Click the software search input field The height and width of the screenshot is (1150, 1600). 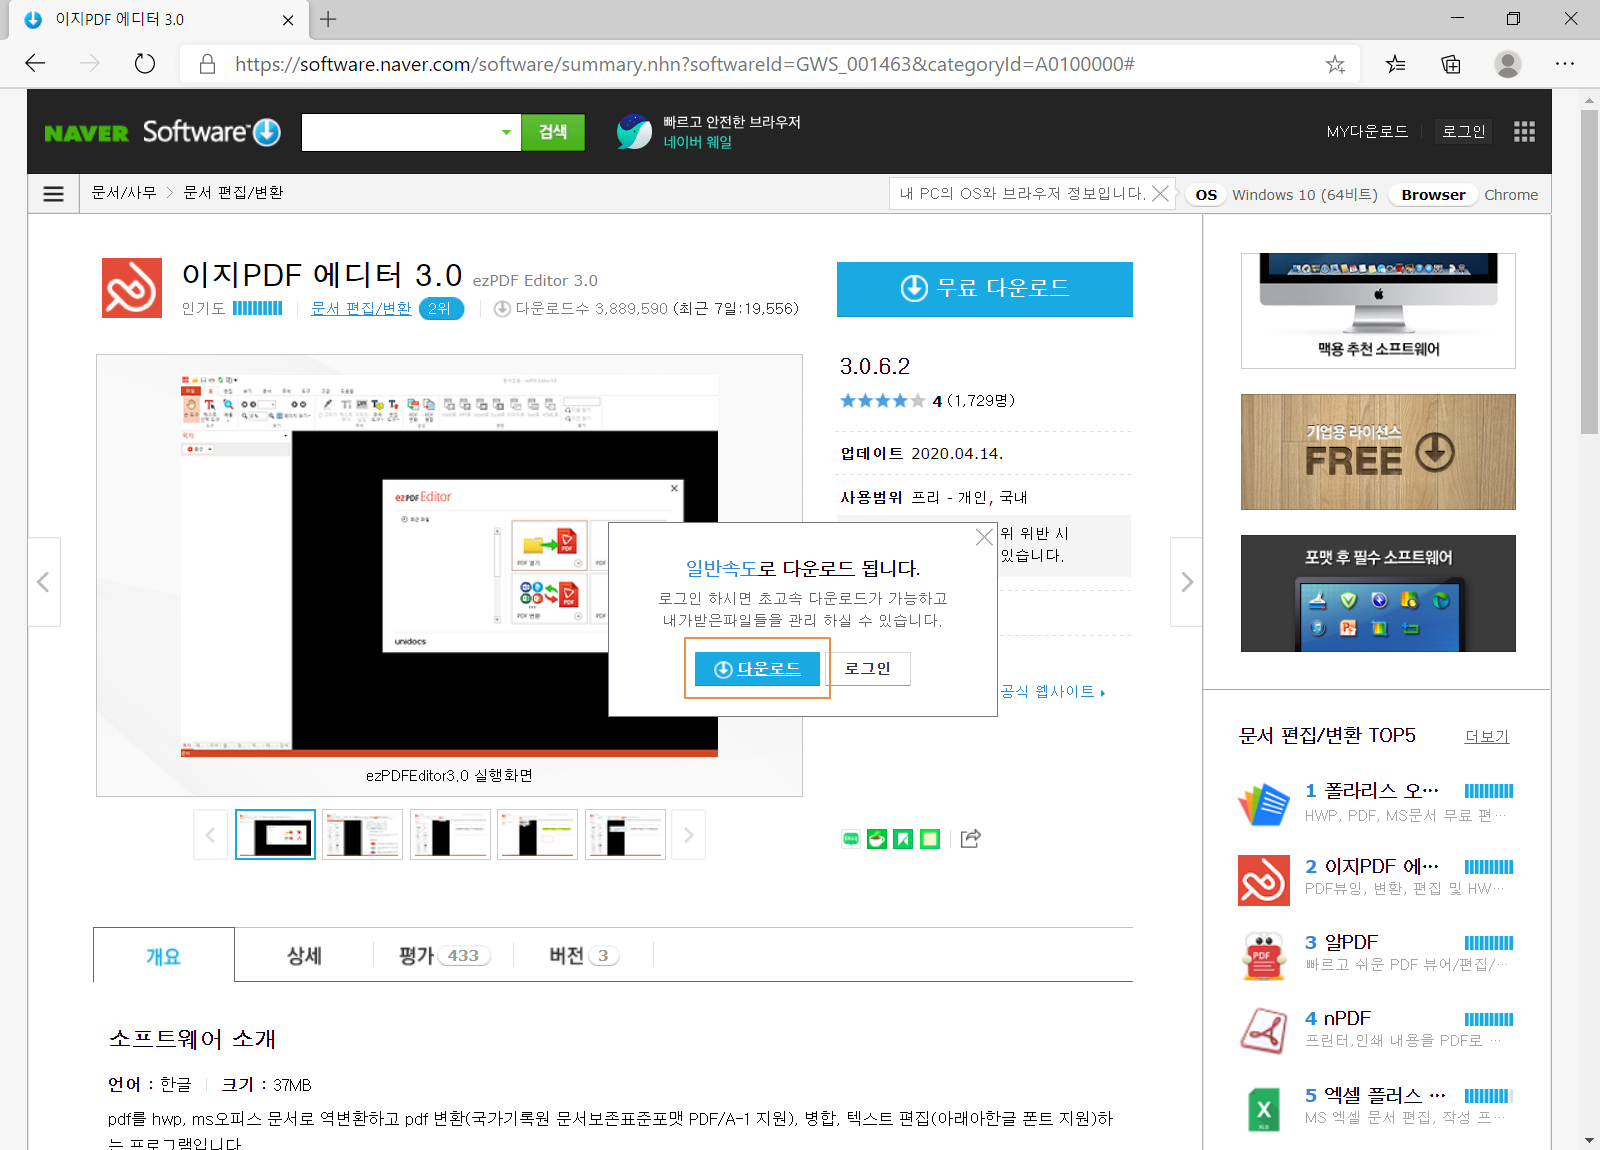[398, 132]
